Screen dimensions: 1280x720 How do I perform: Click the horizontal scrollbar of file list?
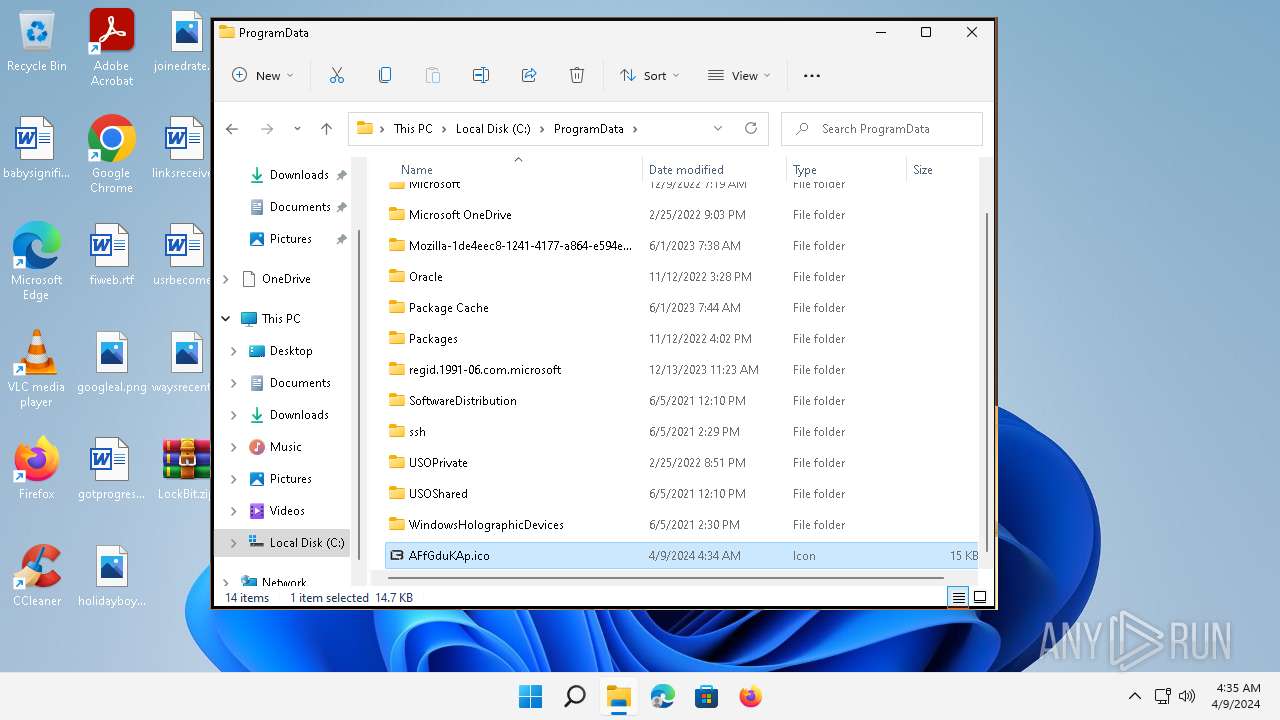[664, 577]
